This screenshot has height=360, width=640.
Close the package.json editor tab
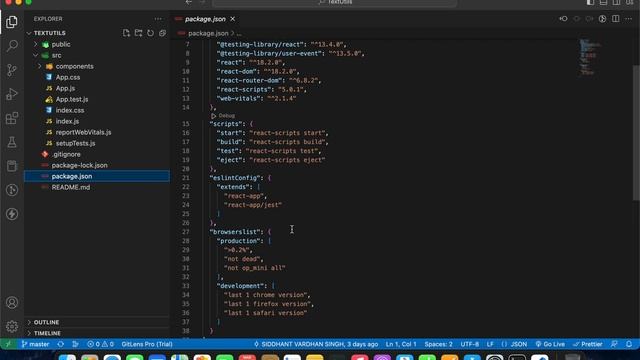click(x=233, y=19)
